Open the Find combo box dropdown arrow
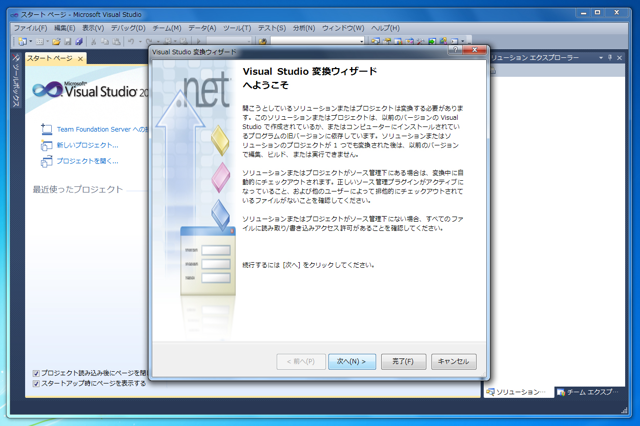Image resolution: width=640 pixels, height=426 pixels. pyautogui.click(x=362, y=41)
